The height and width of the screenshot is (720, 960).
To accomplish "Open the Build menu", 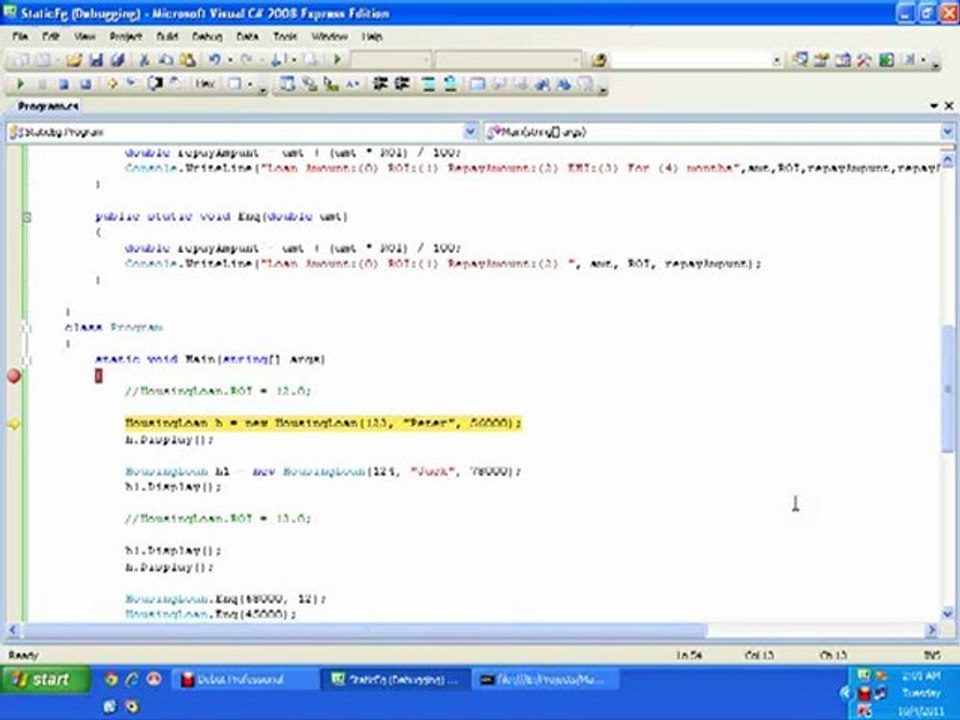I will [167, 37].
